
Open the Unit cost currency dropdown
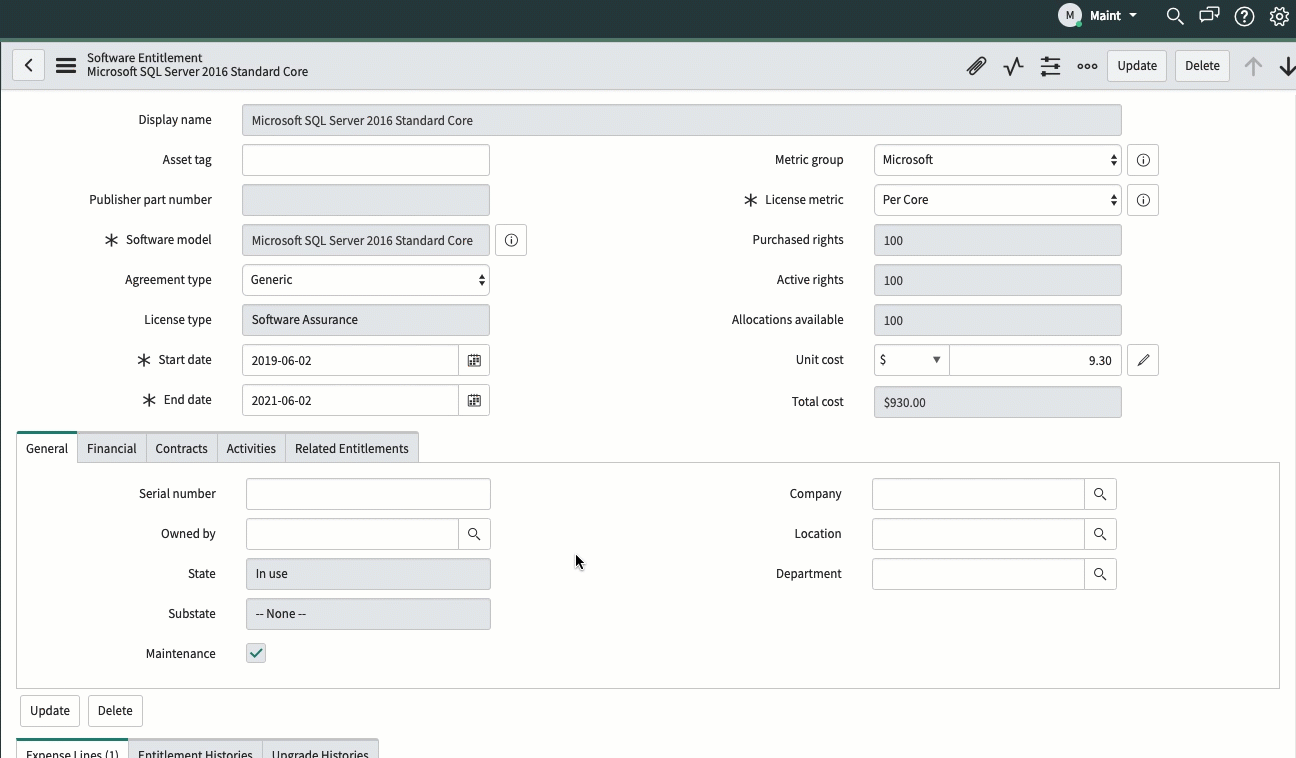pyautogui.click(x=911, y=360)
